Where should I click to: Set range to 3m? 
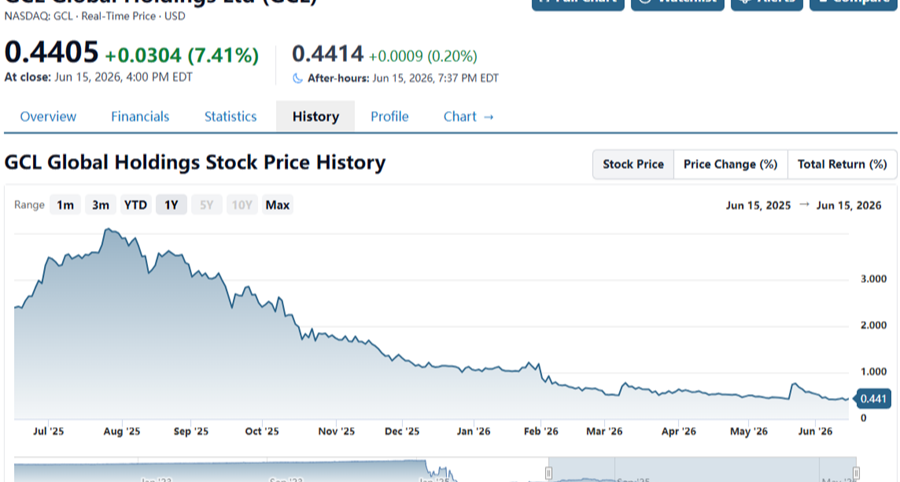(100, 205)
